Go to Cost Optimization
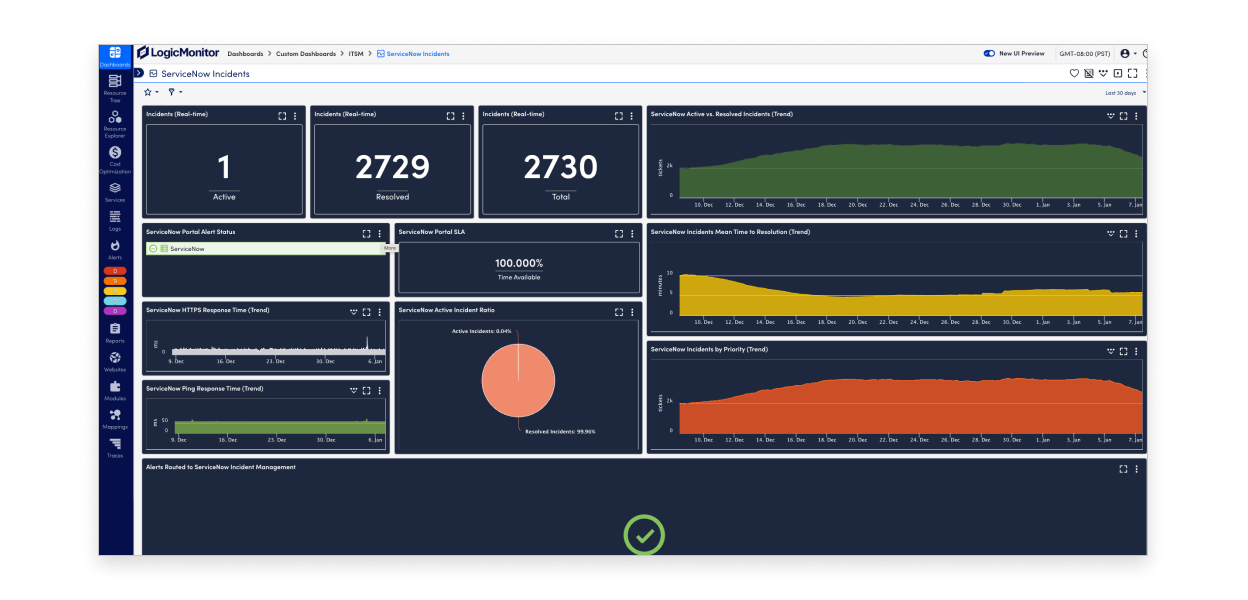Screen dimensions: 1248x600 pyautogui.click(x=115, y=158)
